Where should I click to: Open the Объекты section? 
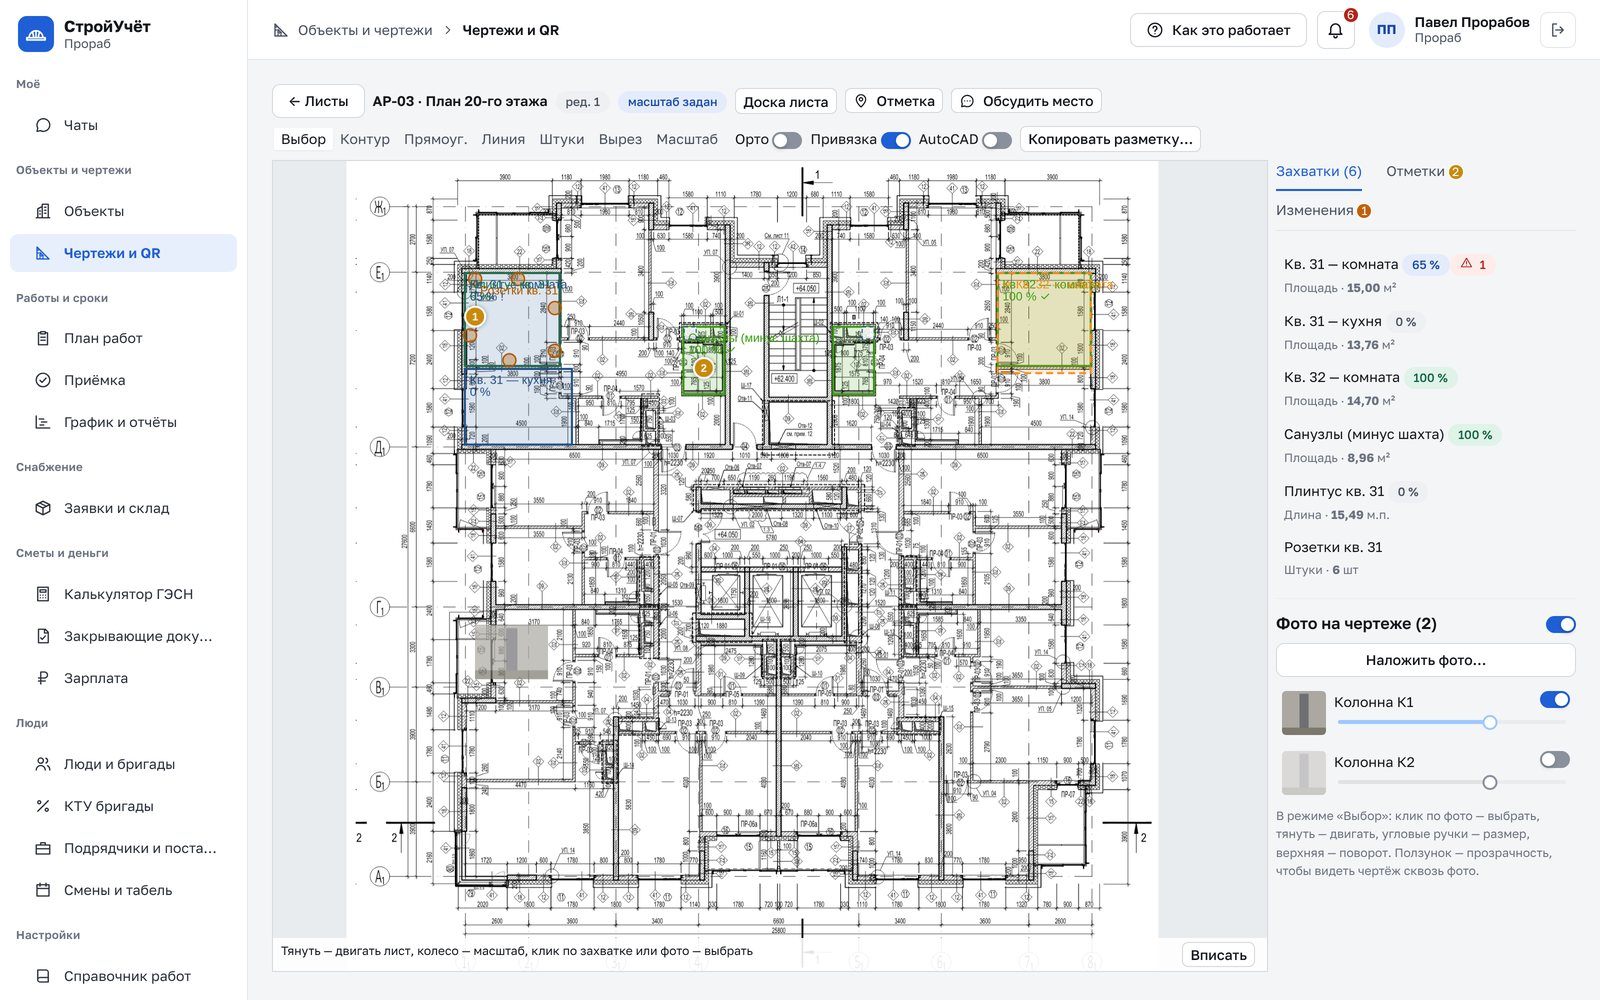pyautogui.click(x=123, y=211)
